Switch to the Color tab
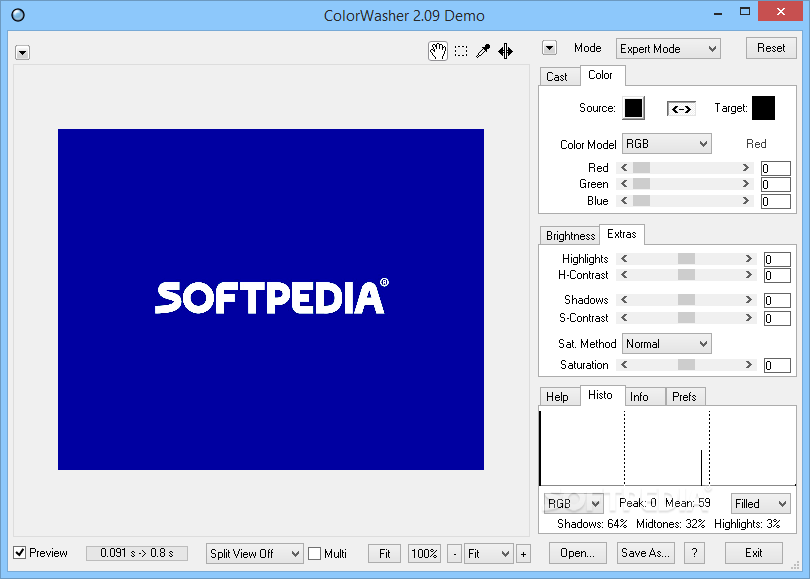 [600, 75]
